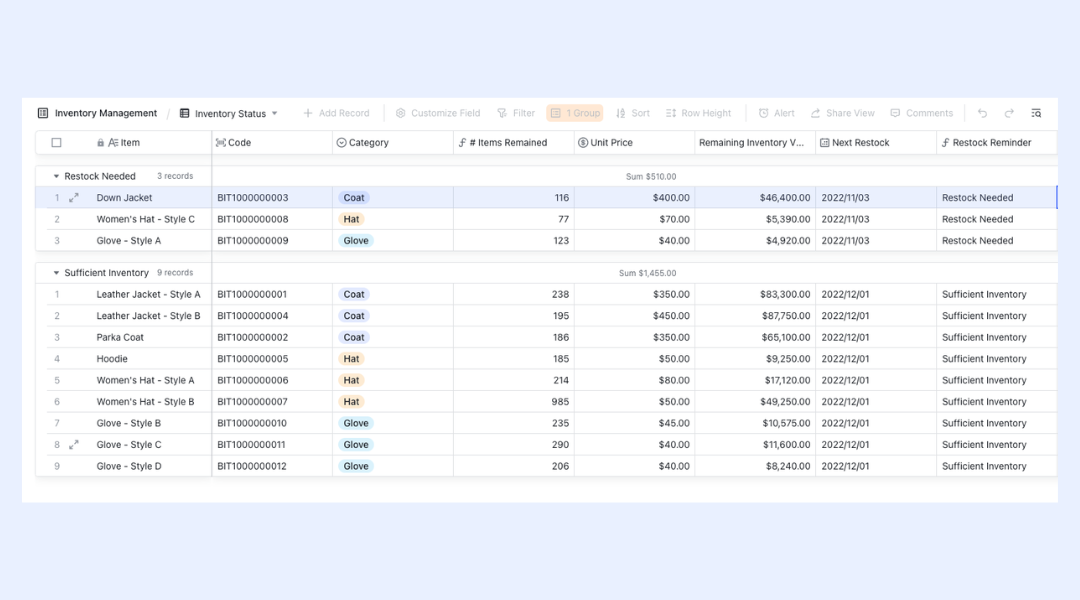Click the Share View button

click(842, 113)
